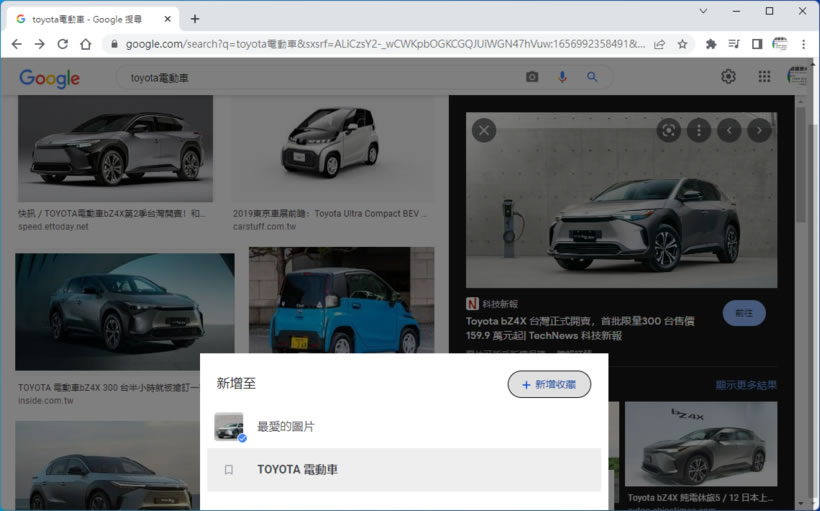The image size is (820, 511).
Task: Open Google Apps grid menu
Action: 764,77
